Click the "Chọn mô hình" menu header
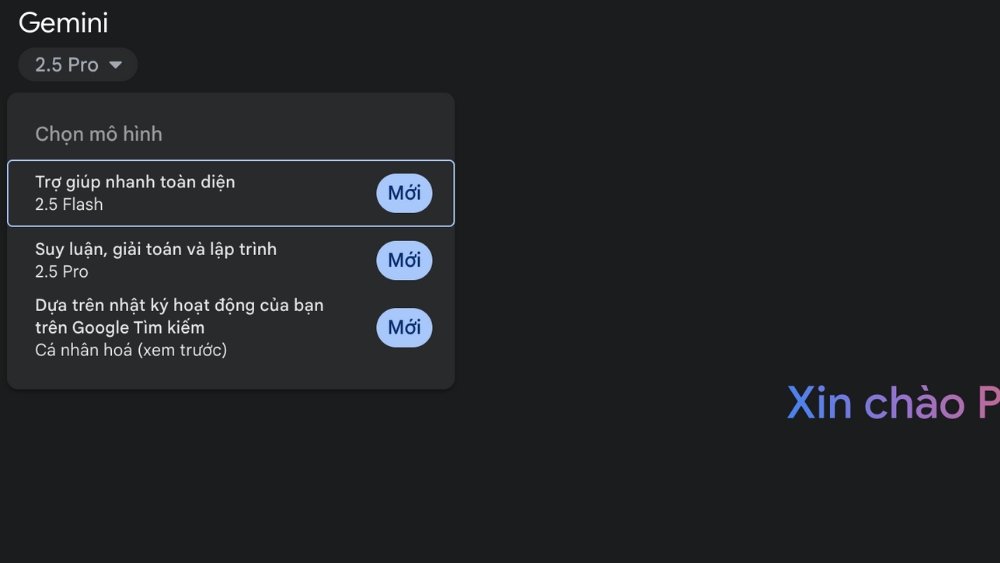The image size is (1000, 563). [x=98, y=134]
